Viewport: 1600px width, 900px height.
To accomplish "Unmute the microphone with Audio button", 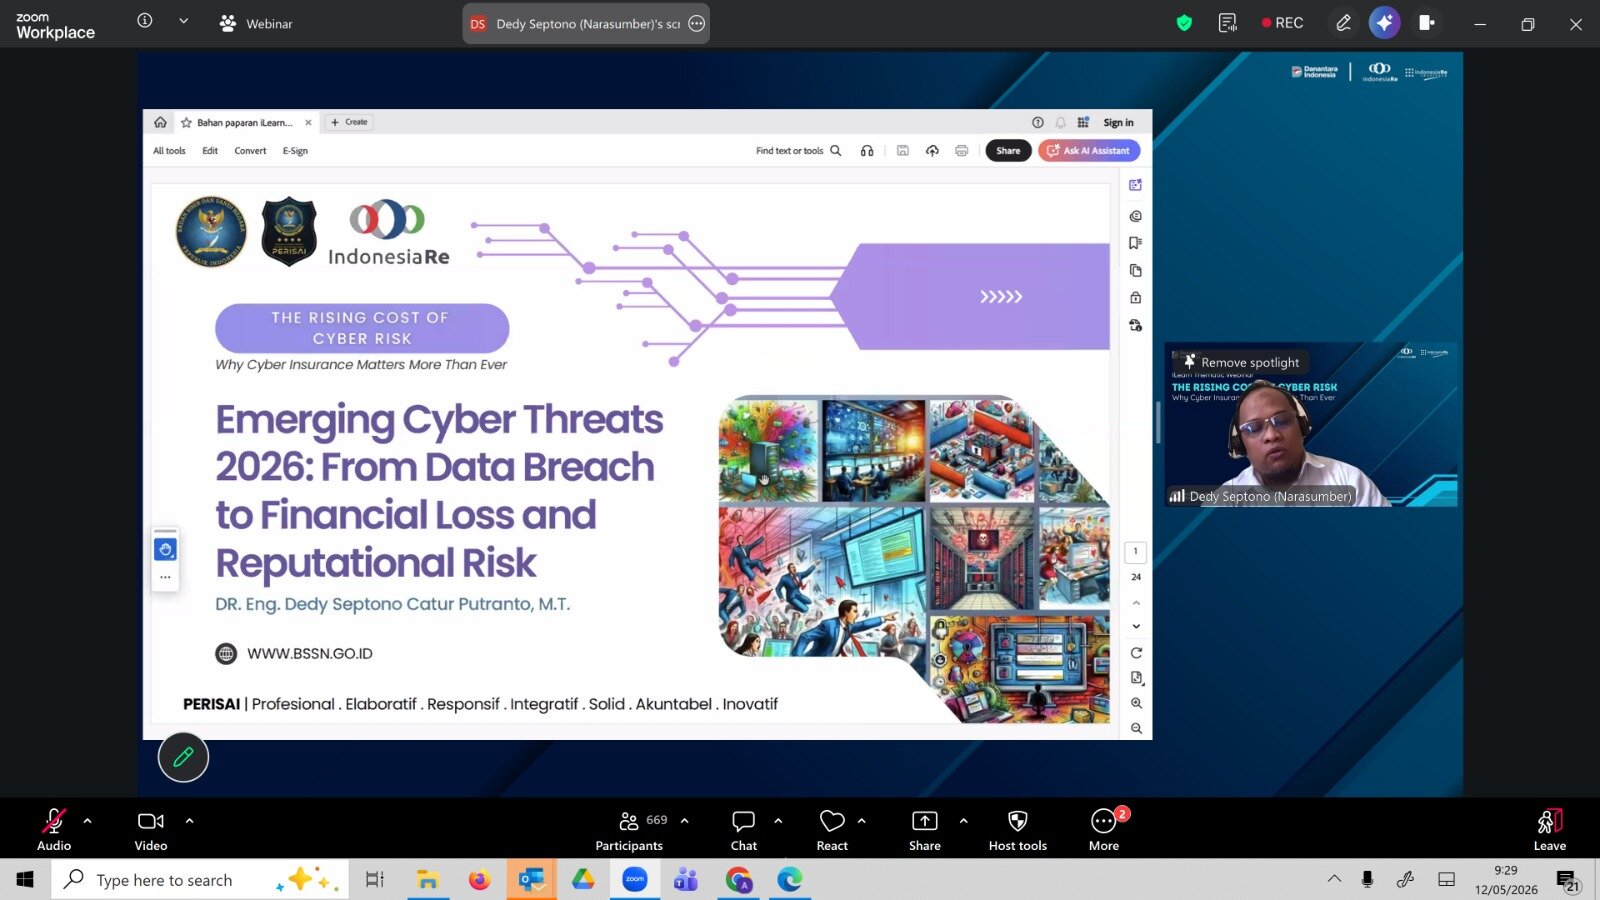I will click(x=54, y=830).
